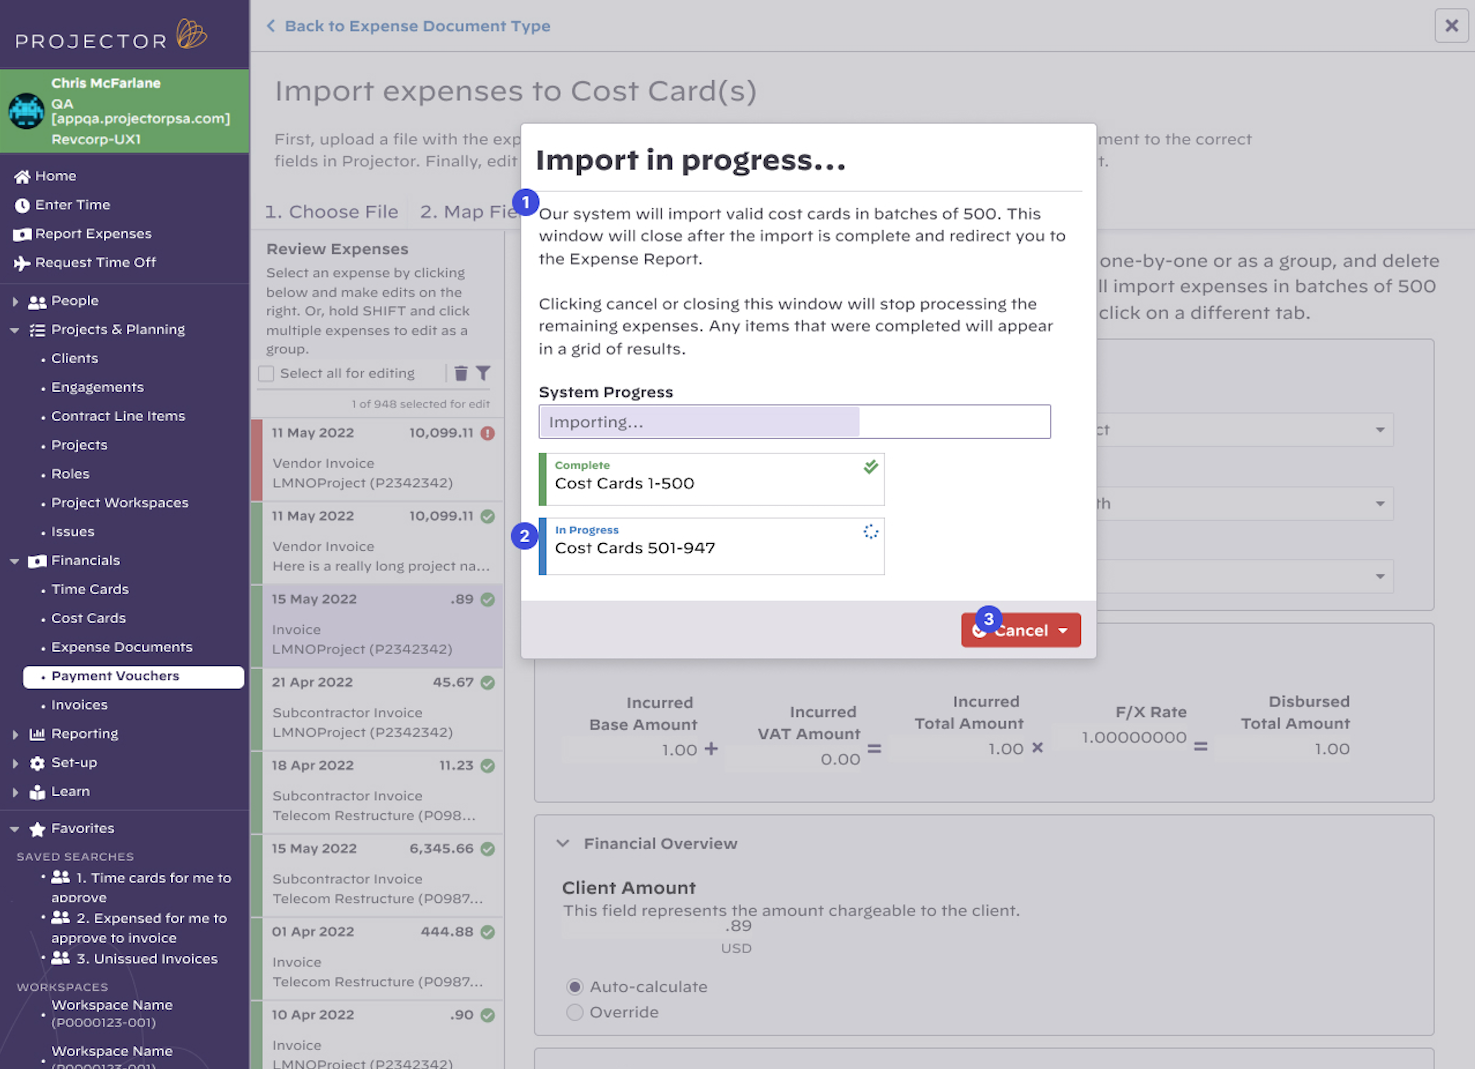Click the Report Expenses money icon
This screenshot has height=1069, width=1475.
[22, 235]
